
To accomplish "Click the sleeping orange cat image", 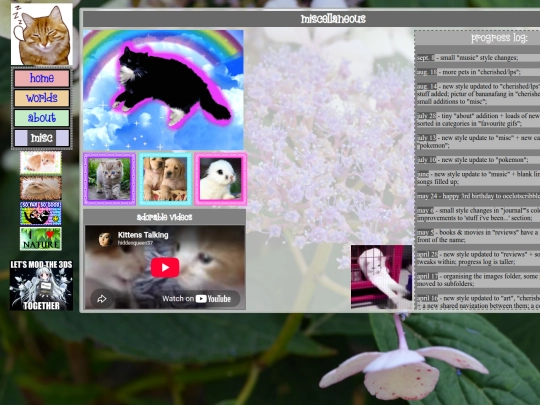I will click(x=42, y=34).
